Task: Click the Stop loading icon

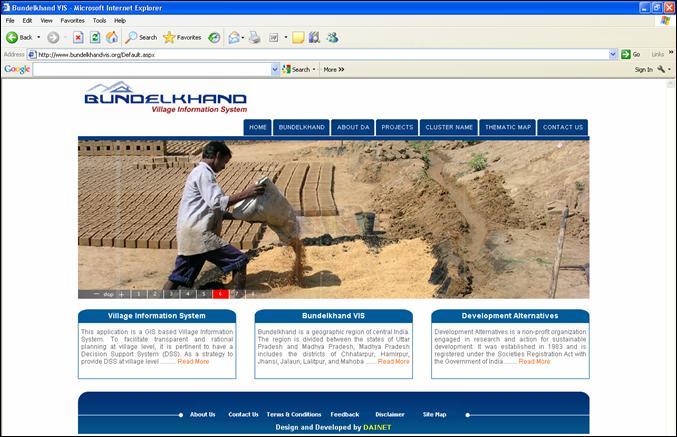Action: pos(78,38)
